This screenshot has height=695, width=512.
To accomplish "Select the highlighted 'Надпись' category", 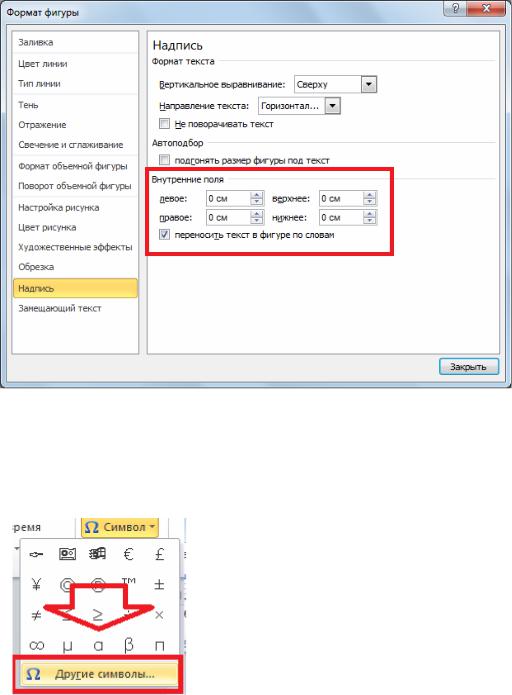I will coord(75,289).
